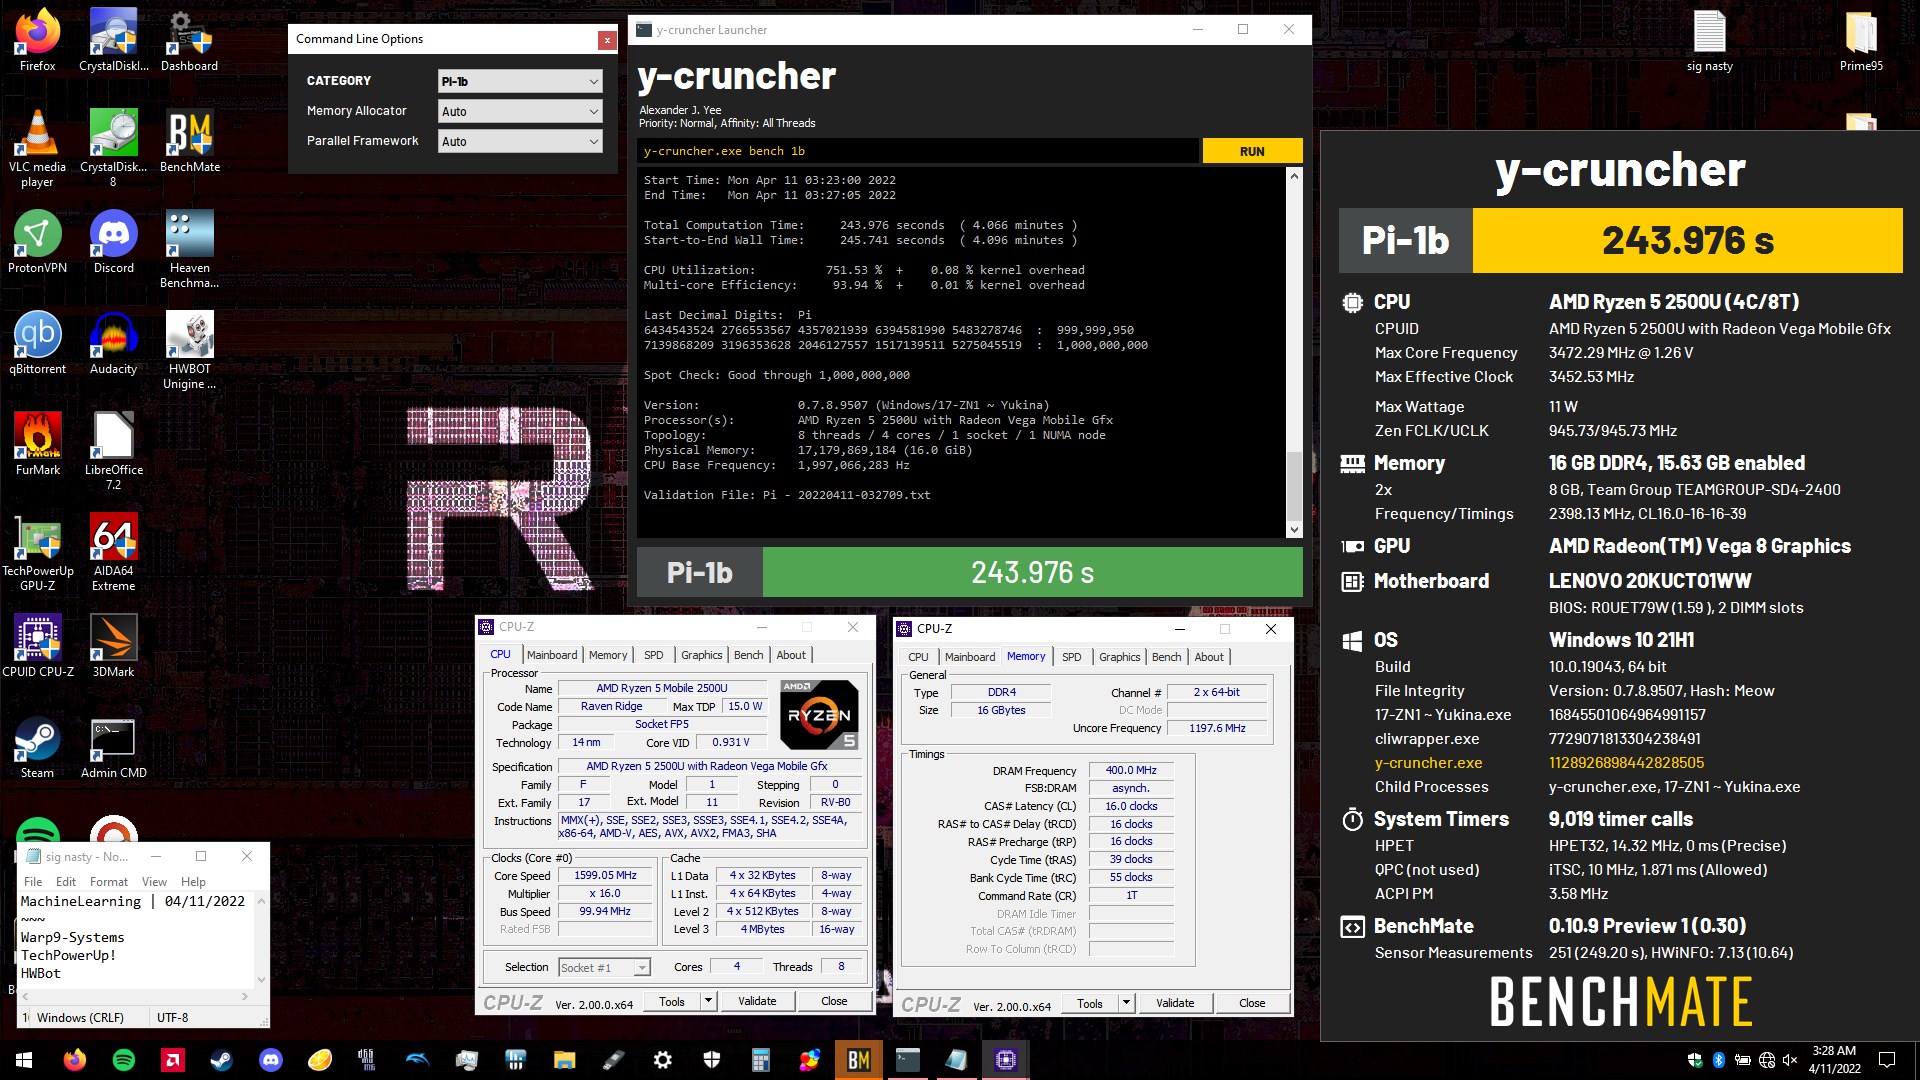
Task: Launch VLC media player icon
Action: pyautogui.click(x=37, y=148)
